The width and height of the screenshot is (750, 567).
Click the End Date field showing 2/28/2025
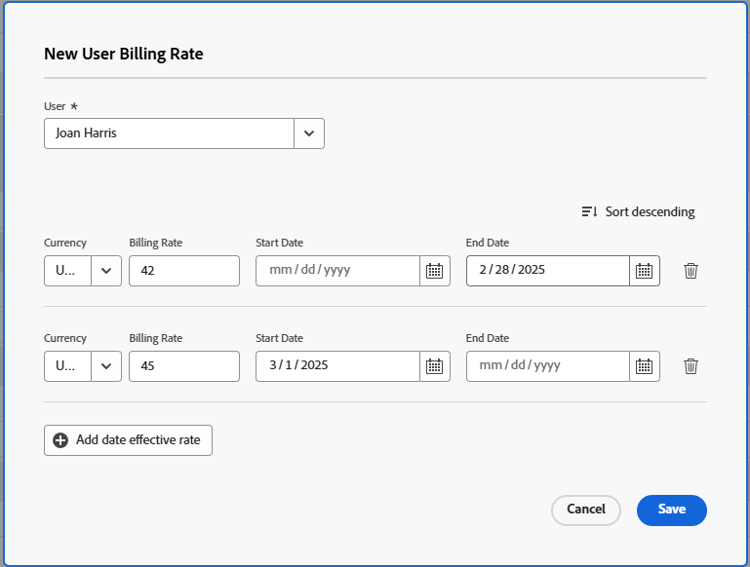(x=547, y=271)
